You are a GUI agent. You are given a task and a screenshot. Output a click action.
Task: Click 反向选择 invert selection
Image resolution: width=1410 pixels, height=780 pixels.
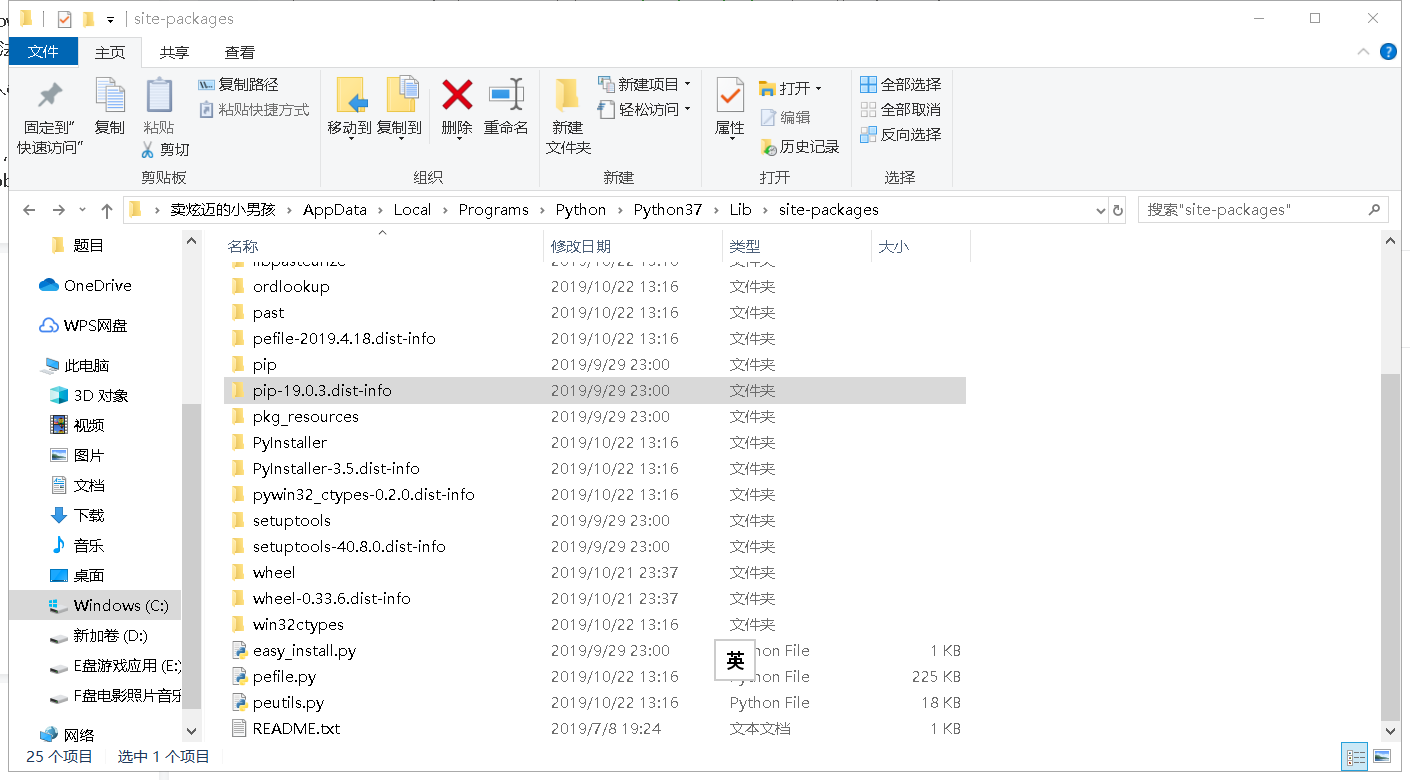[900, 134]
